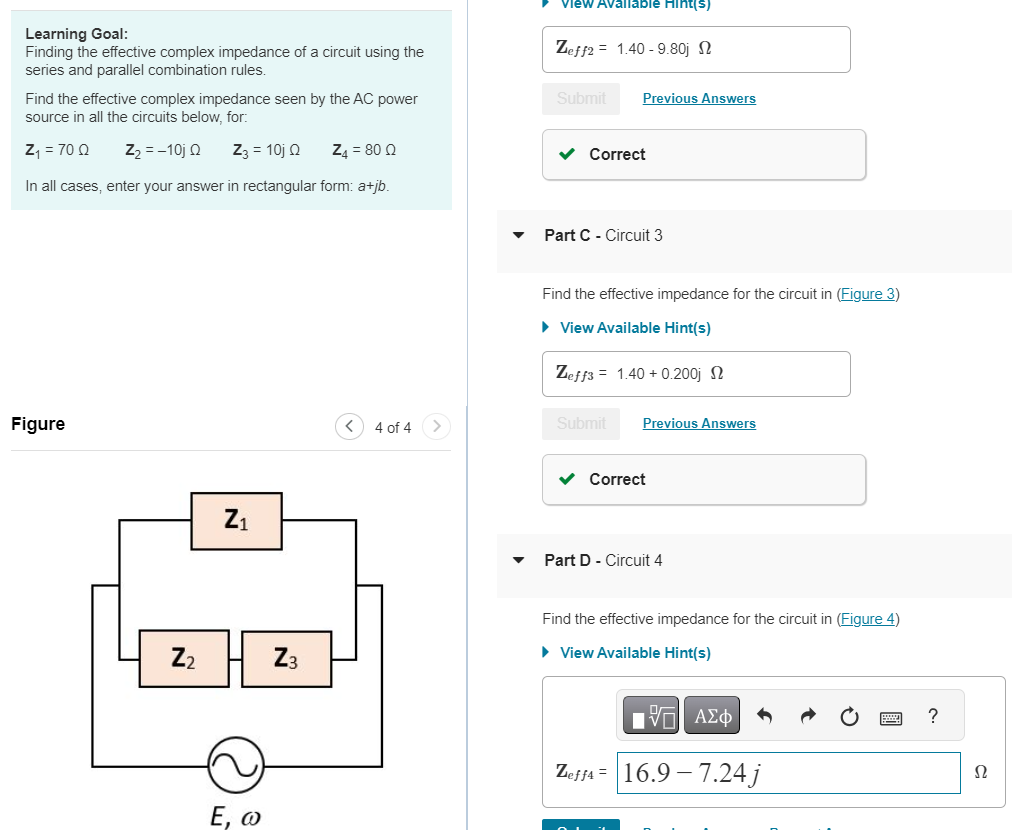Select the Zeff4 answer input field
This screenshot has width=1012, height=830.
point(788,772)
